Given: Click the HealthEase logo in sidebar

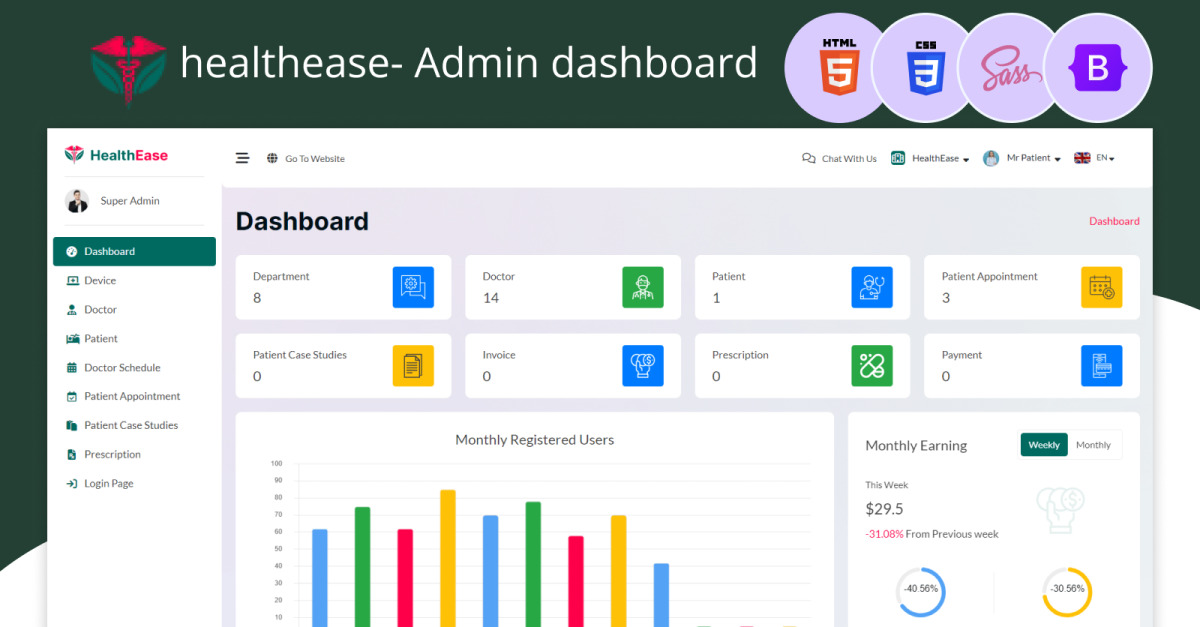Looking at the screenshot, I should coord(116,155).
